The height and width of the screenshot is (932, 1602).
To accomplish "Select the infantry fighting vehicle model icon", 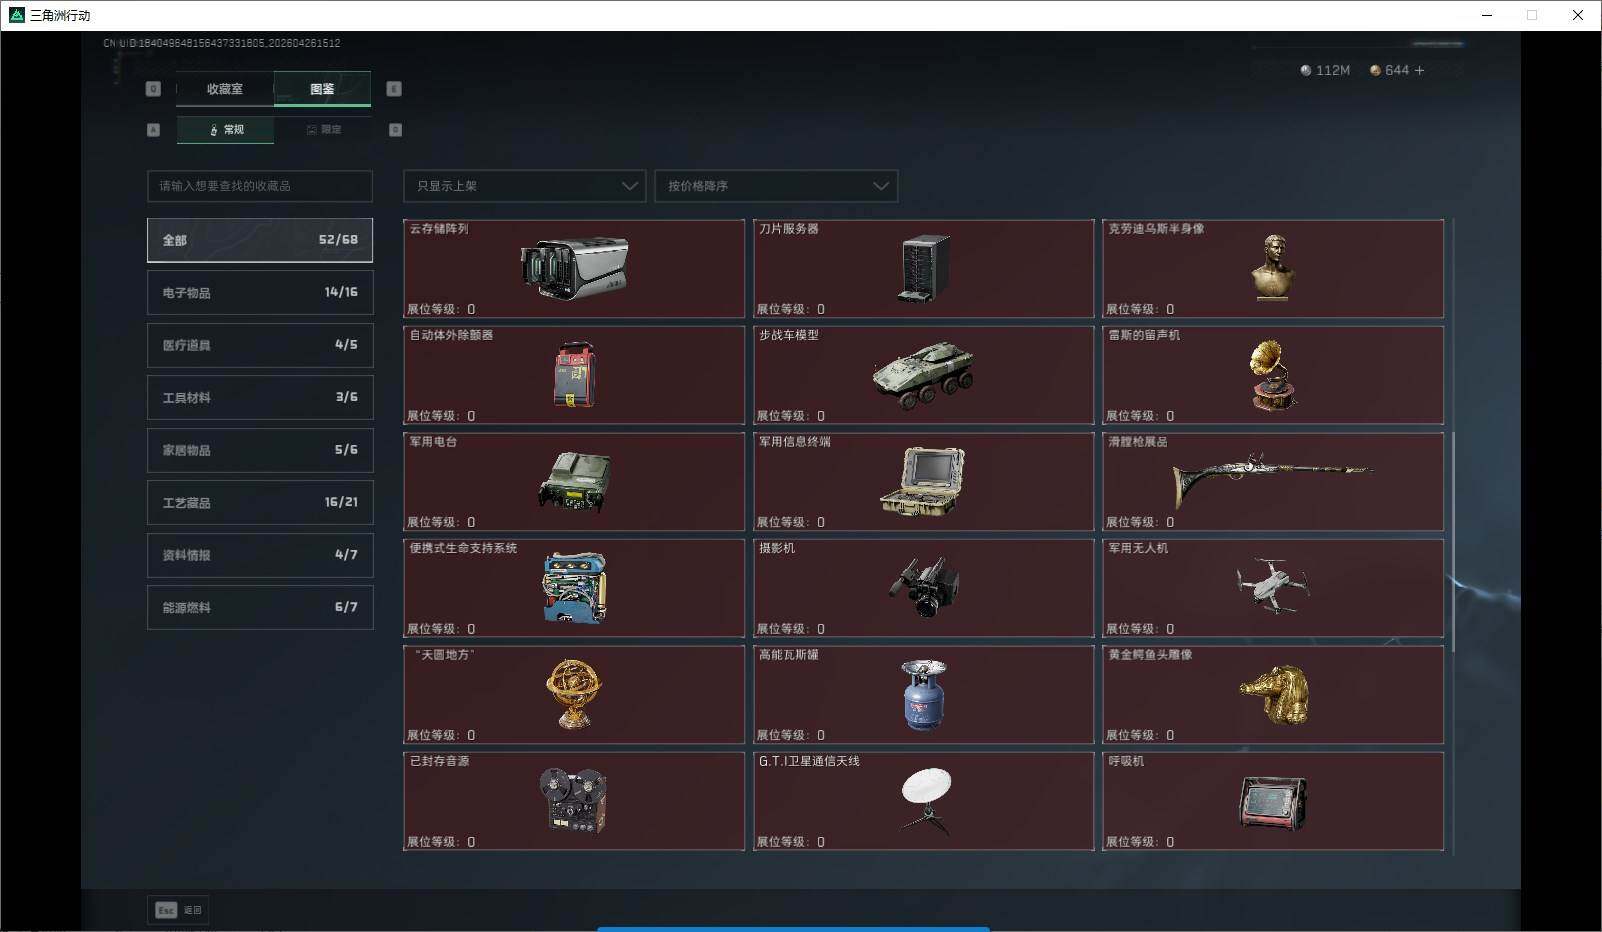I will 923,375.
